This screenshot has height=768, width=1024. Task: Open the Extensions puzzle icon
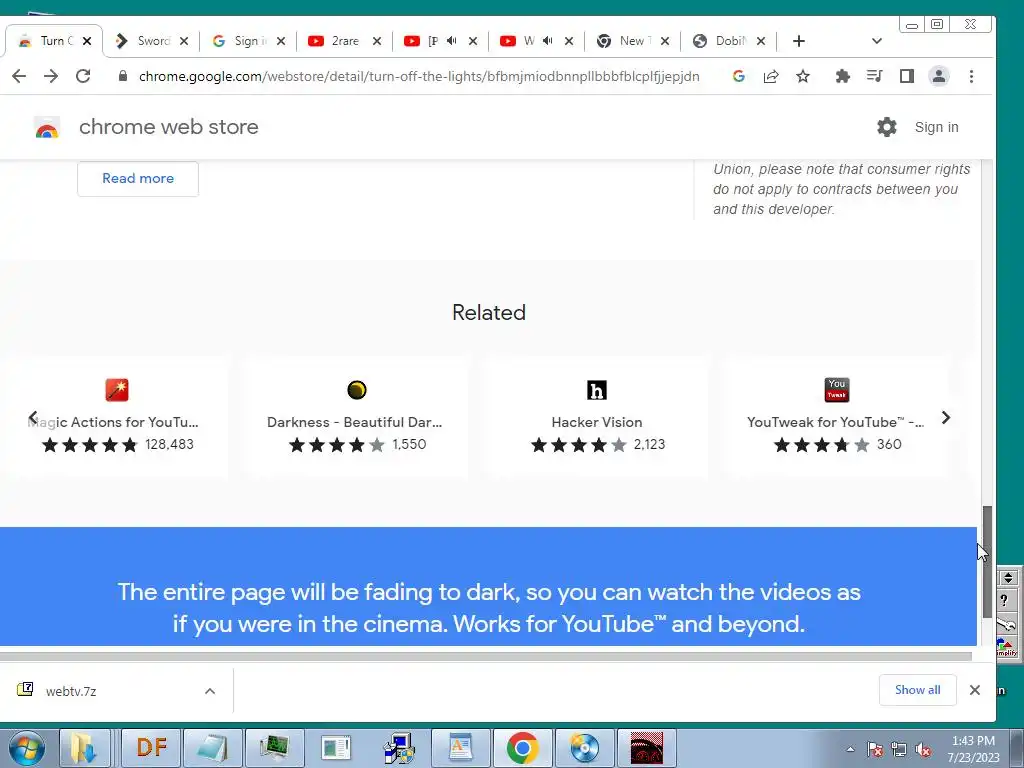point(842,76)
